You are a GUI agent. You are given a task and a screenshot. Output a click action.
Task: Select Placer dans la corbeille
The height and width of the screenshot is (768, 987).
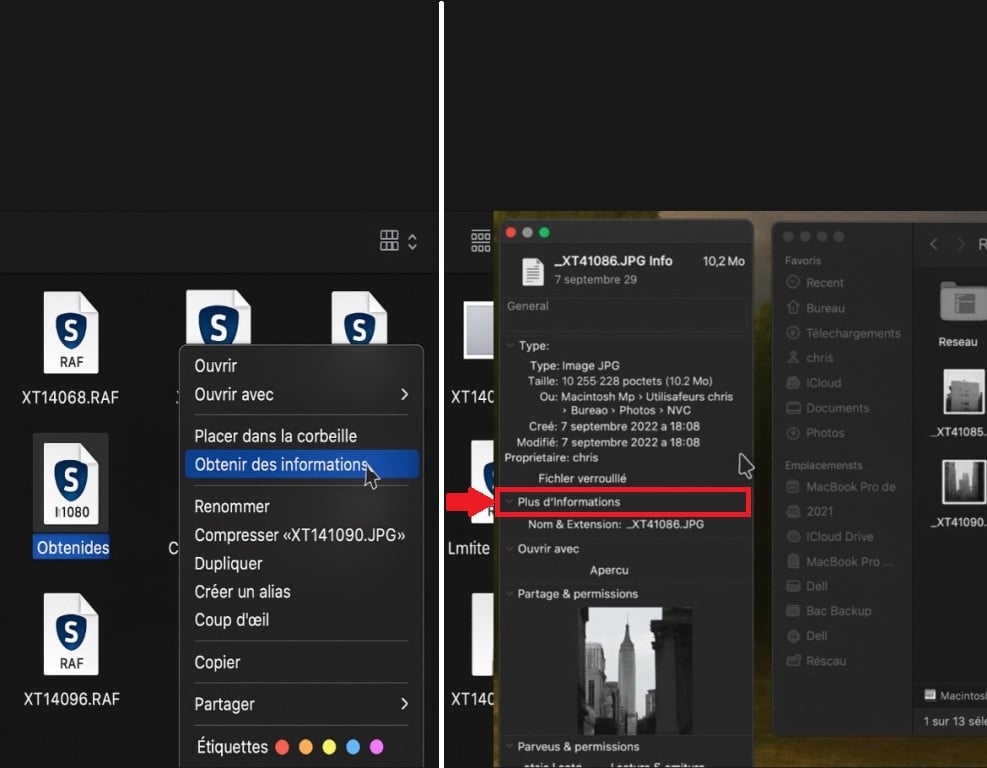[x=275, y=436]
